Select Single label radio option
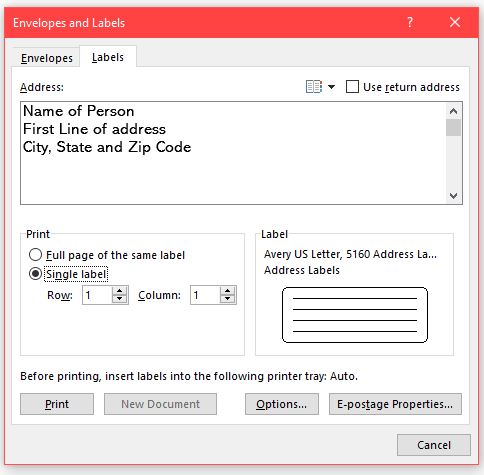Image resolution: width=484 pixels, height=475 pixels. (x=35, y=274)
